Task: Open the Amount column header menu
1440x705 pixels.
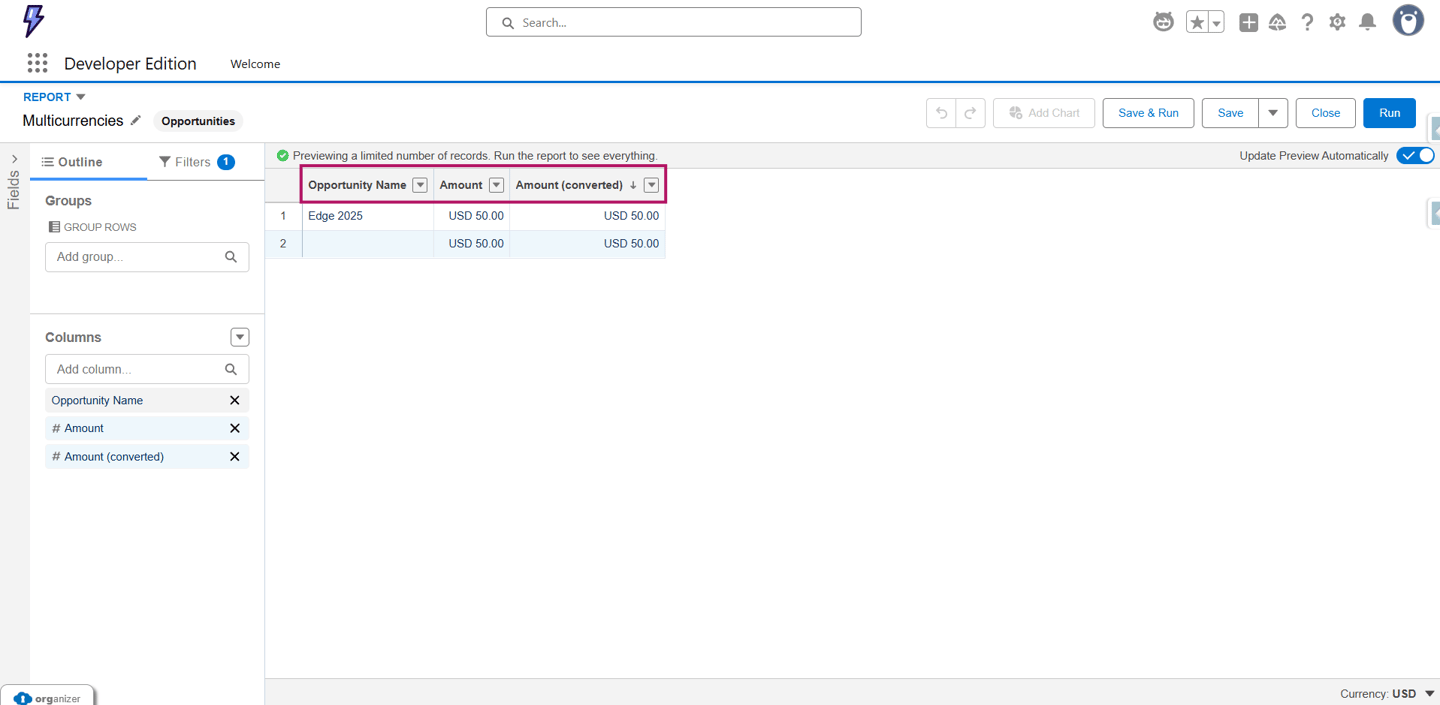Action: coord(496,185)
